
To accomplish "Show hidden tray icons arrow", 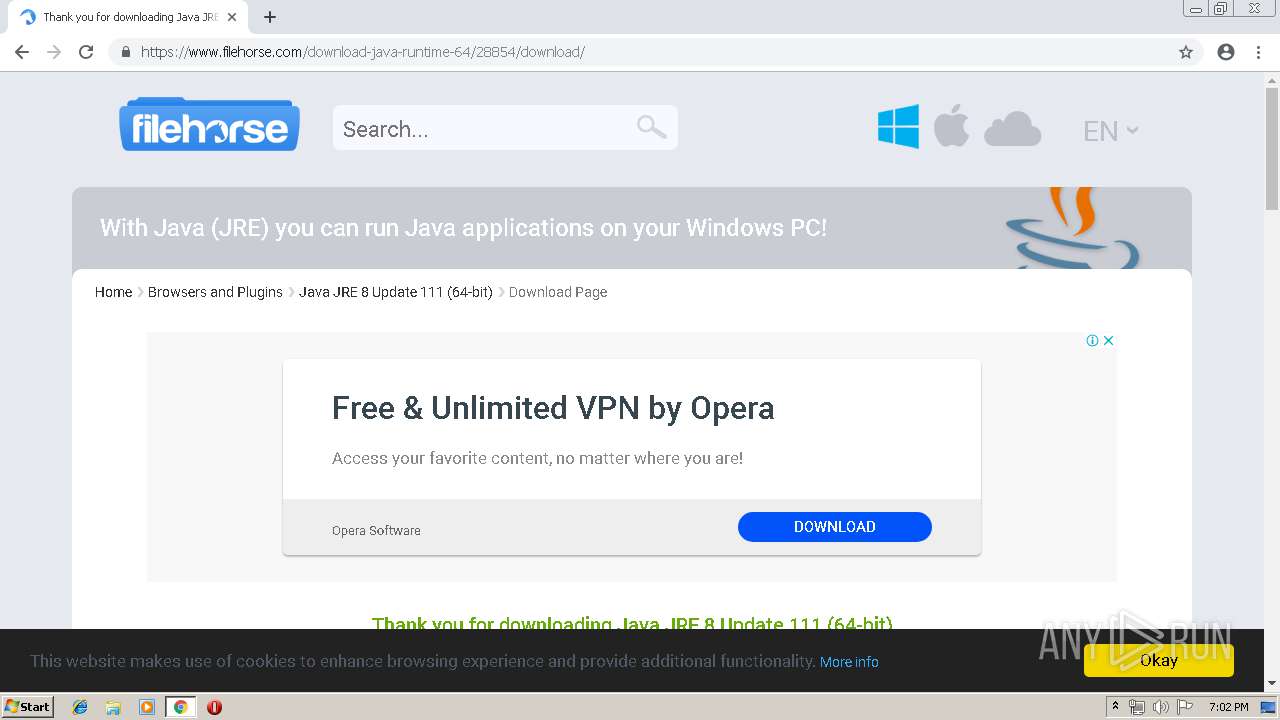I will (1115, 707).
